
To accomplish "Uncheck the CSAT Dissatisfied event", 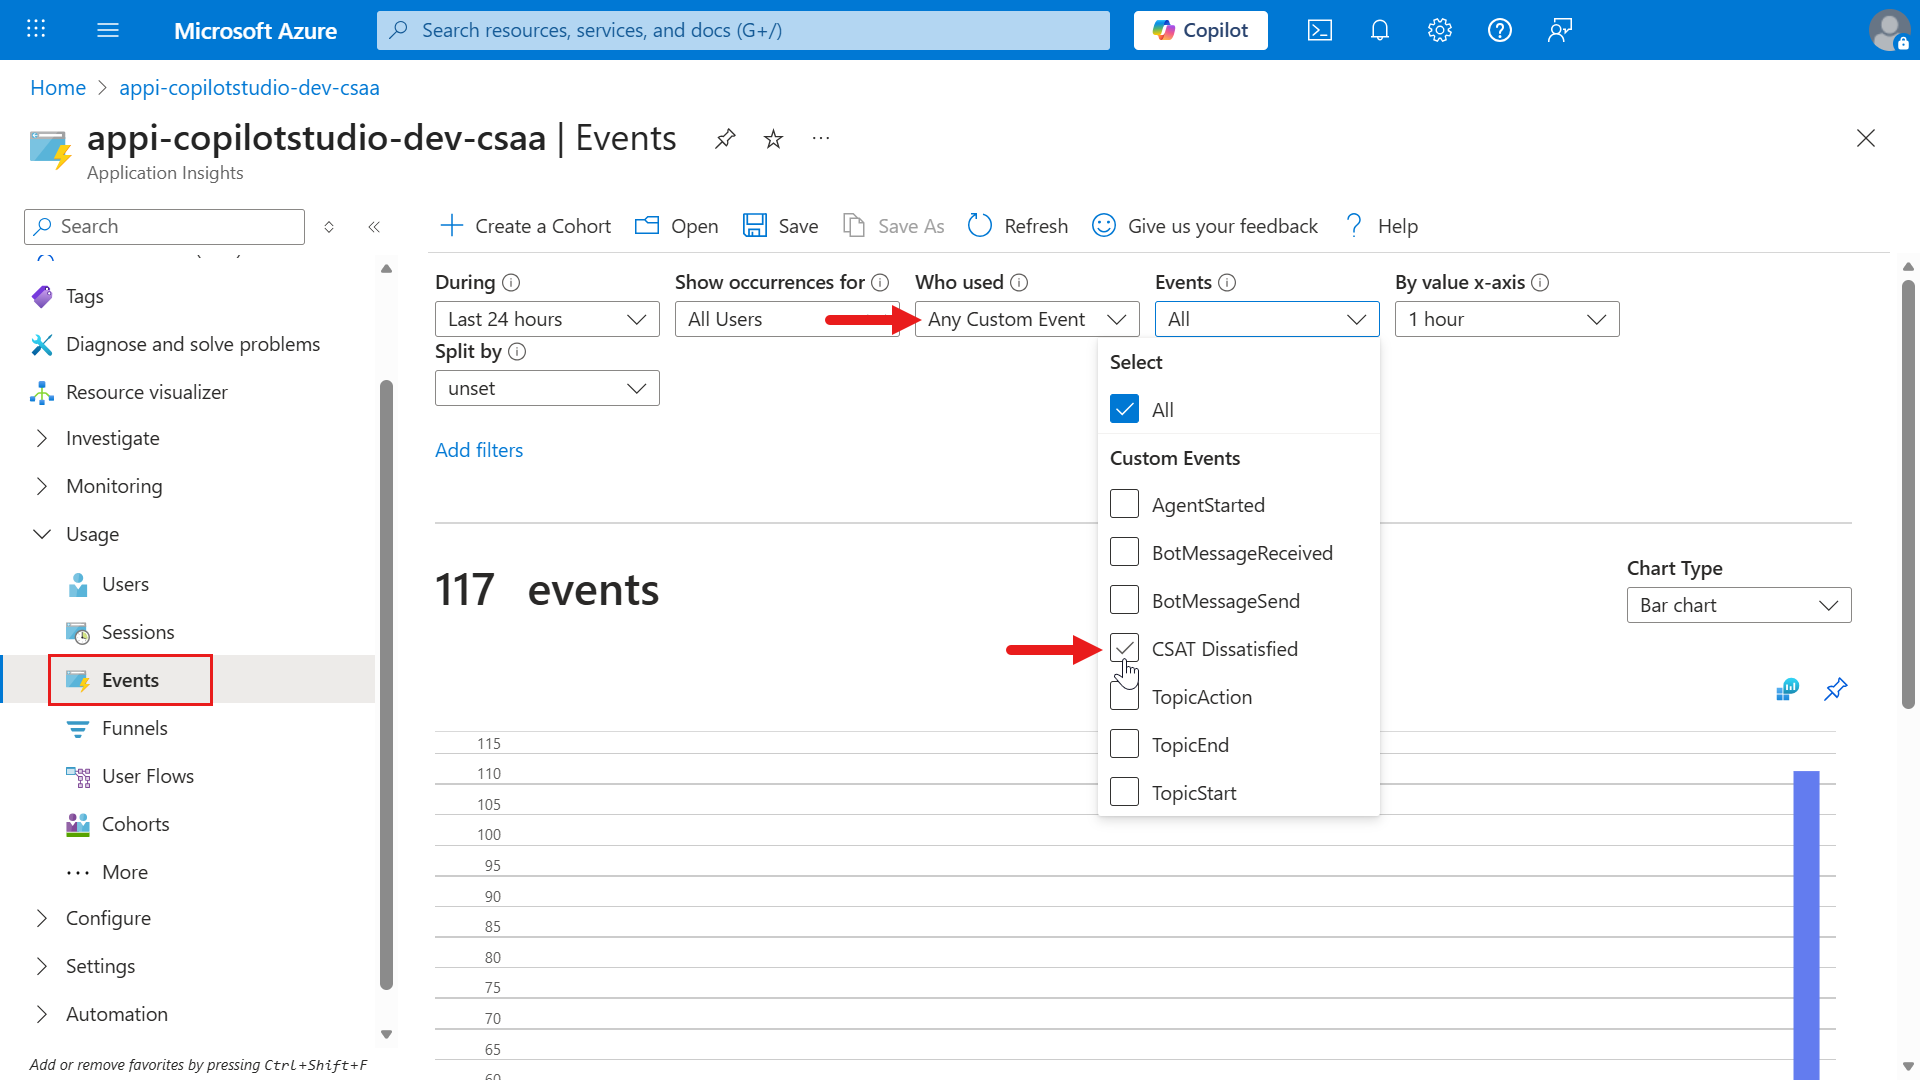I will click(x=1124, y=648).
